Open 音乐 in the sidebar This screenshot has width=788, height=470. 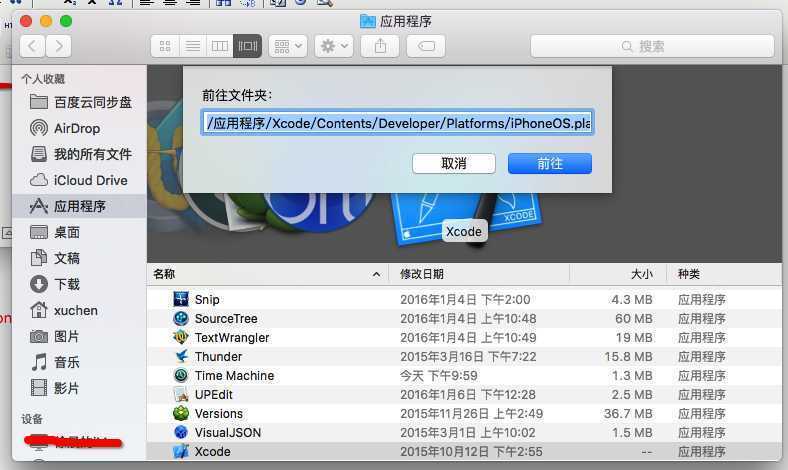point(55,362)
